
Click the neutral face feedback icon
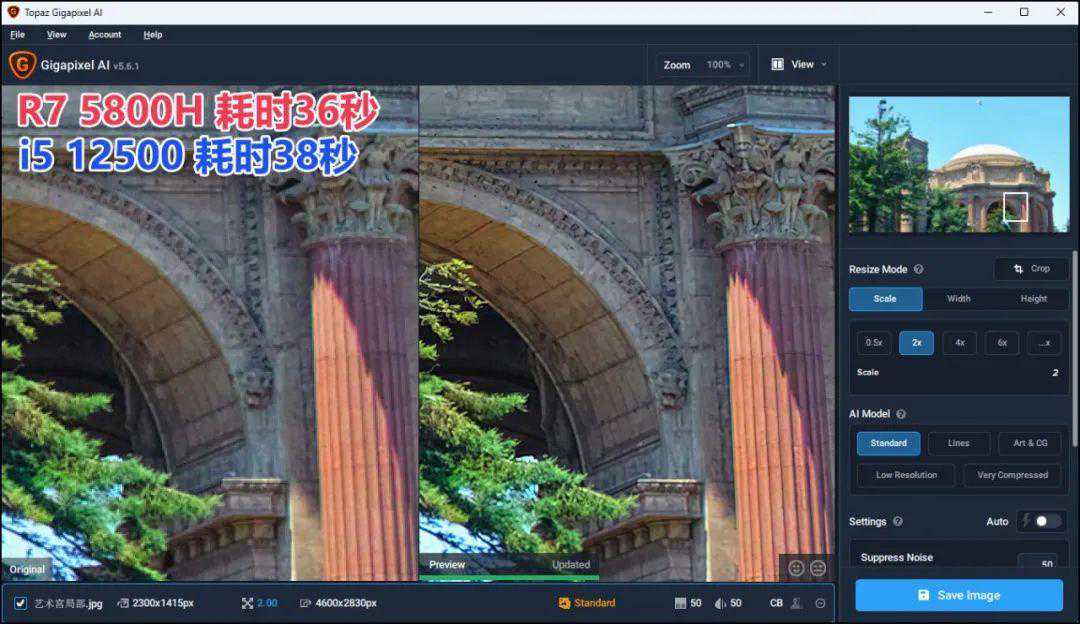click(x=818, y=568)
